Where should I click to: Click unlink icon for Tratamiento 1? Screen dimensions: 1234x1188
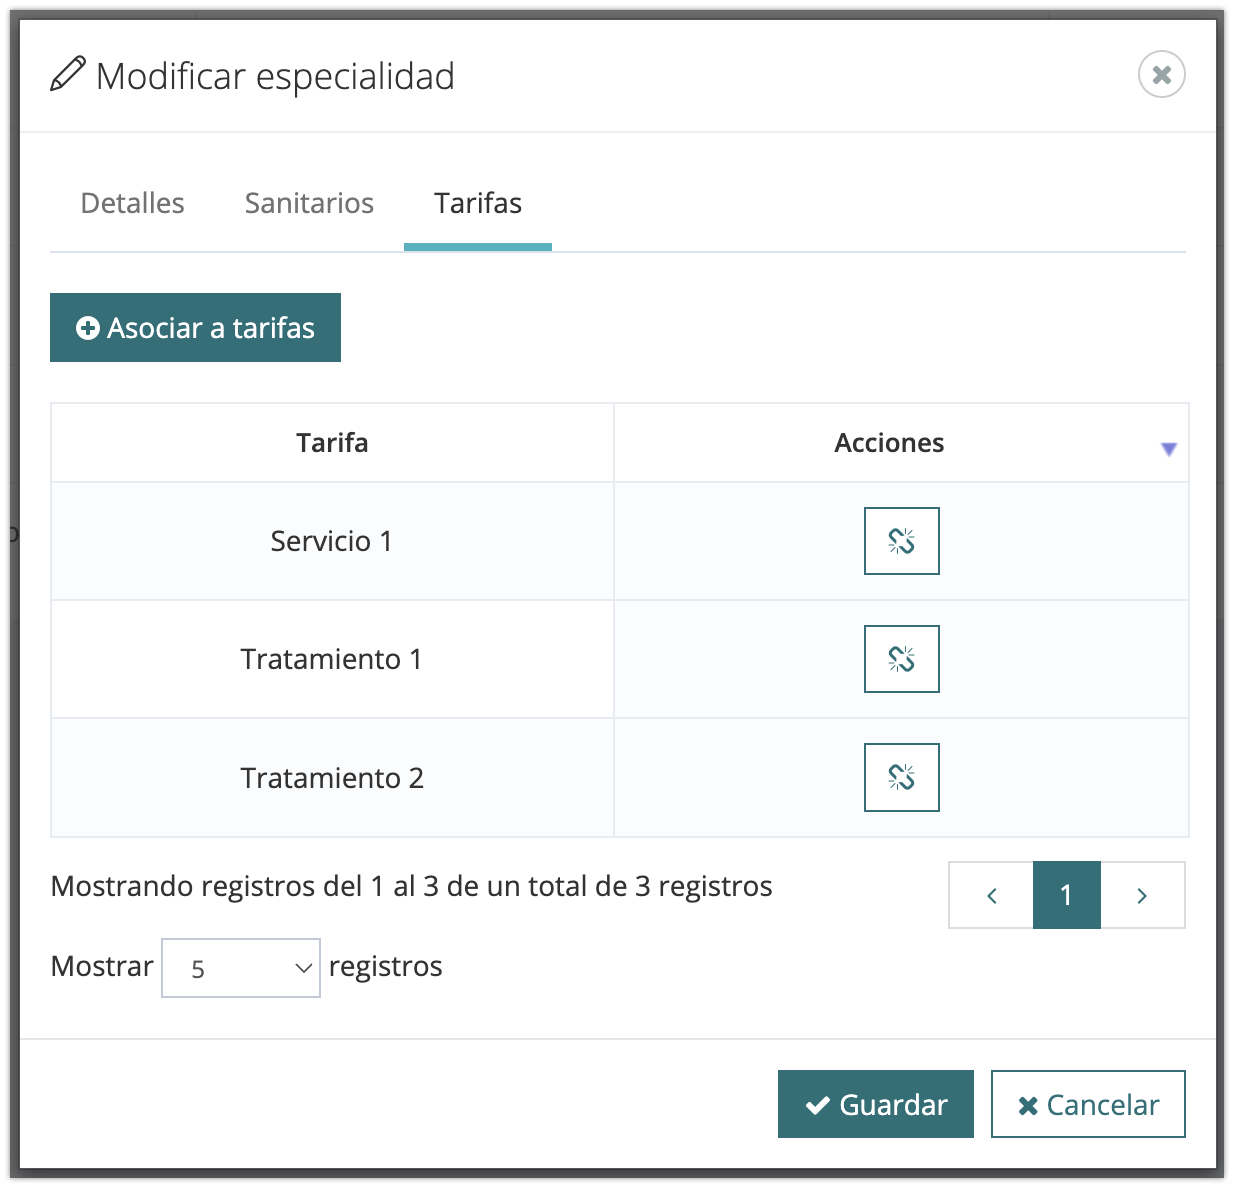901,659
